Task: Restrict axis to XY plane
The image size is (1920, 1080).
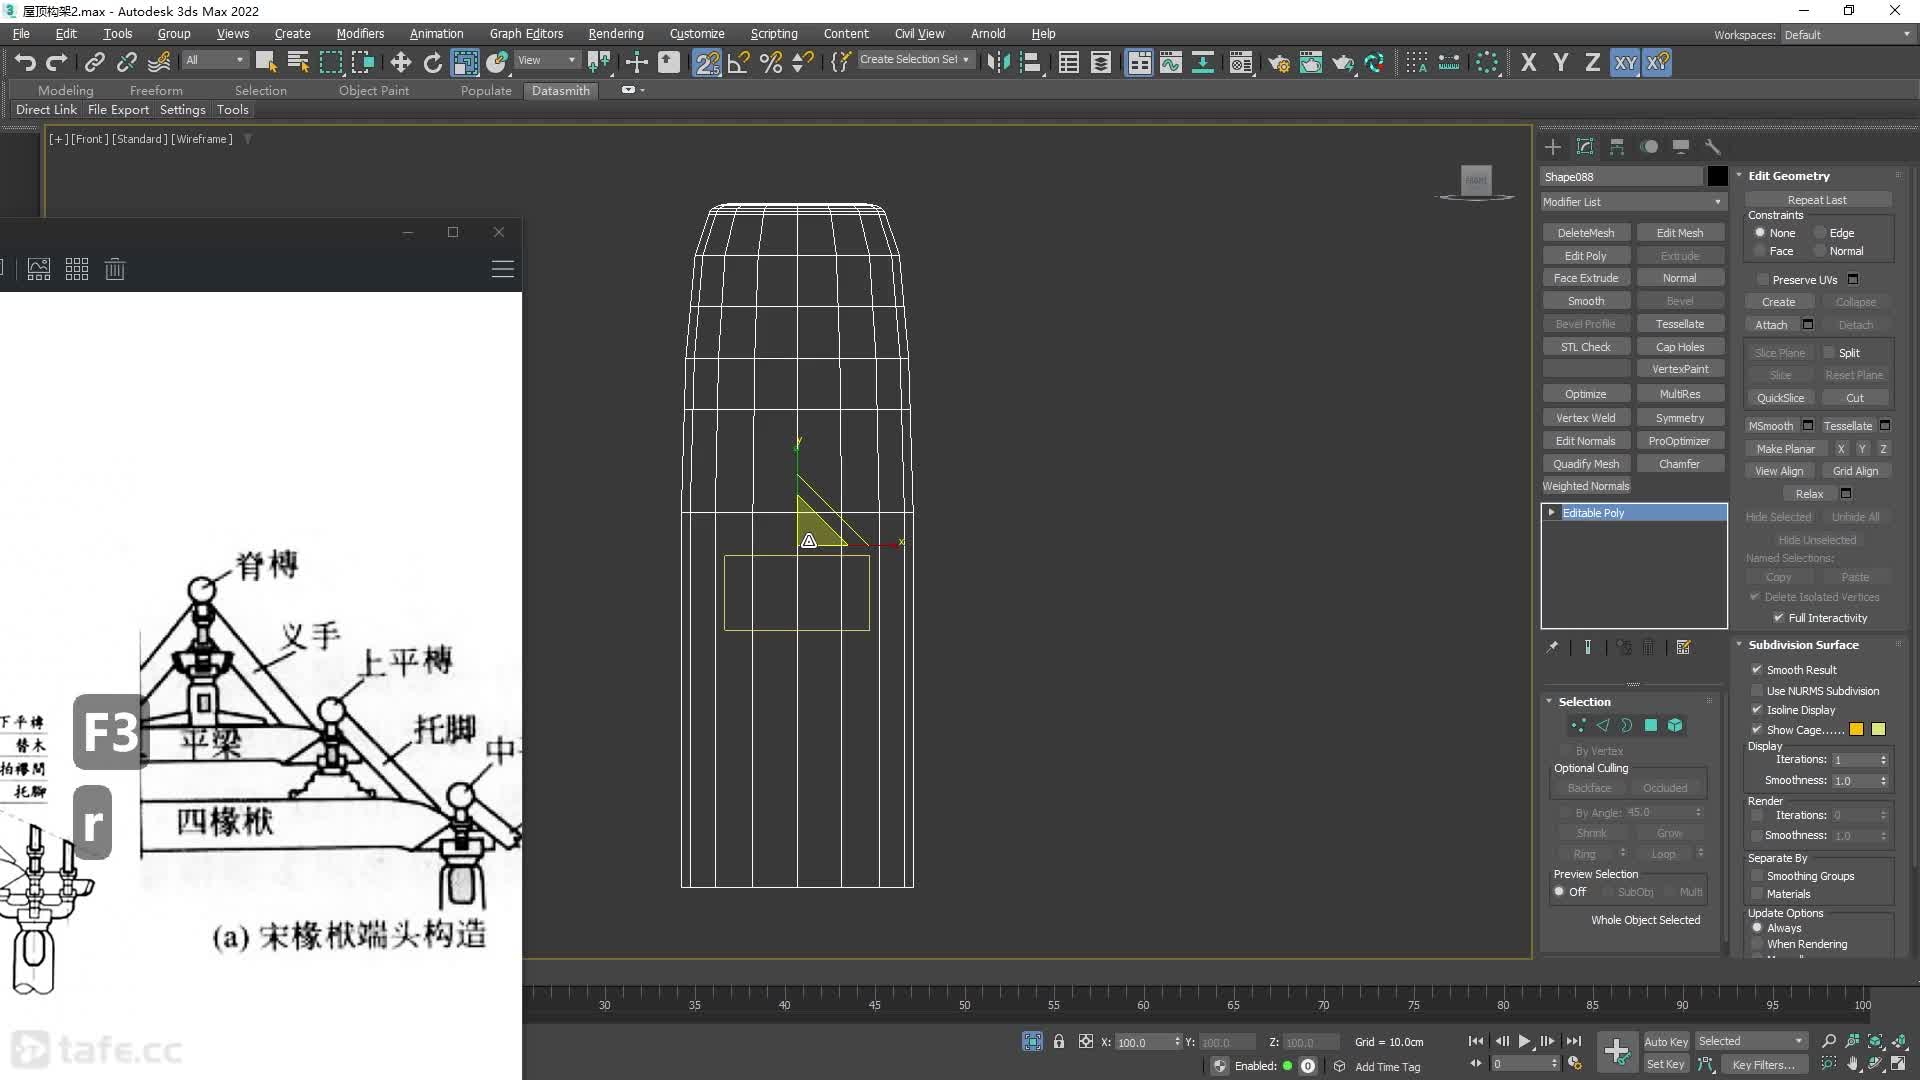Action: [1626, 63]
